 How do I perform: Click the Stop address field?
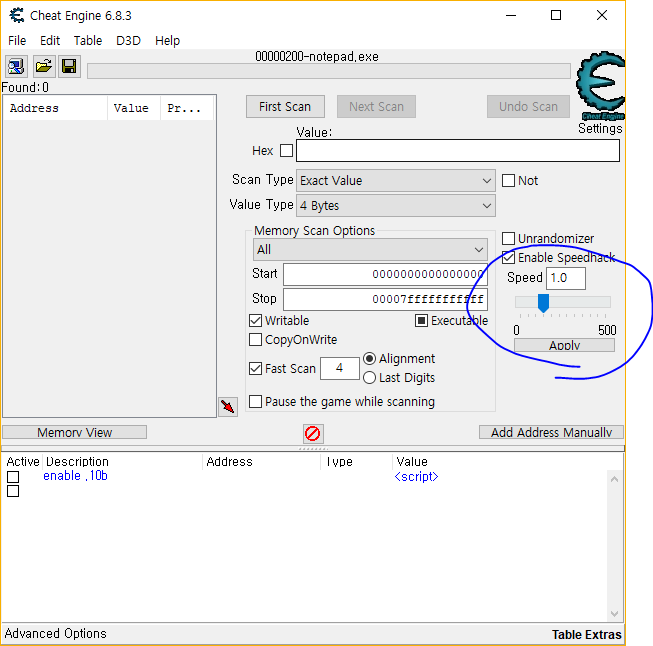(x=385, y=299)
